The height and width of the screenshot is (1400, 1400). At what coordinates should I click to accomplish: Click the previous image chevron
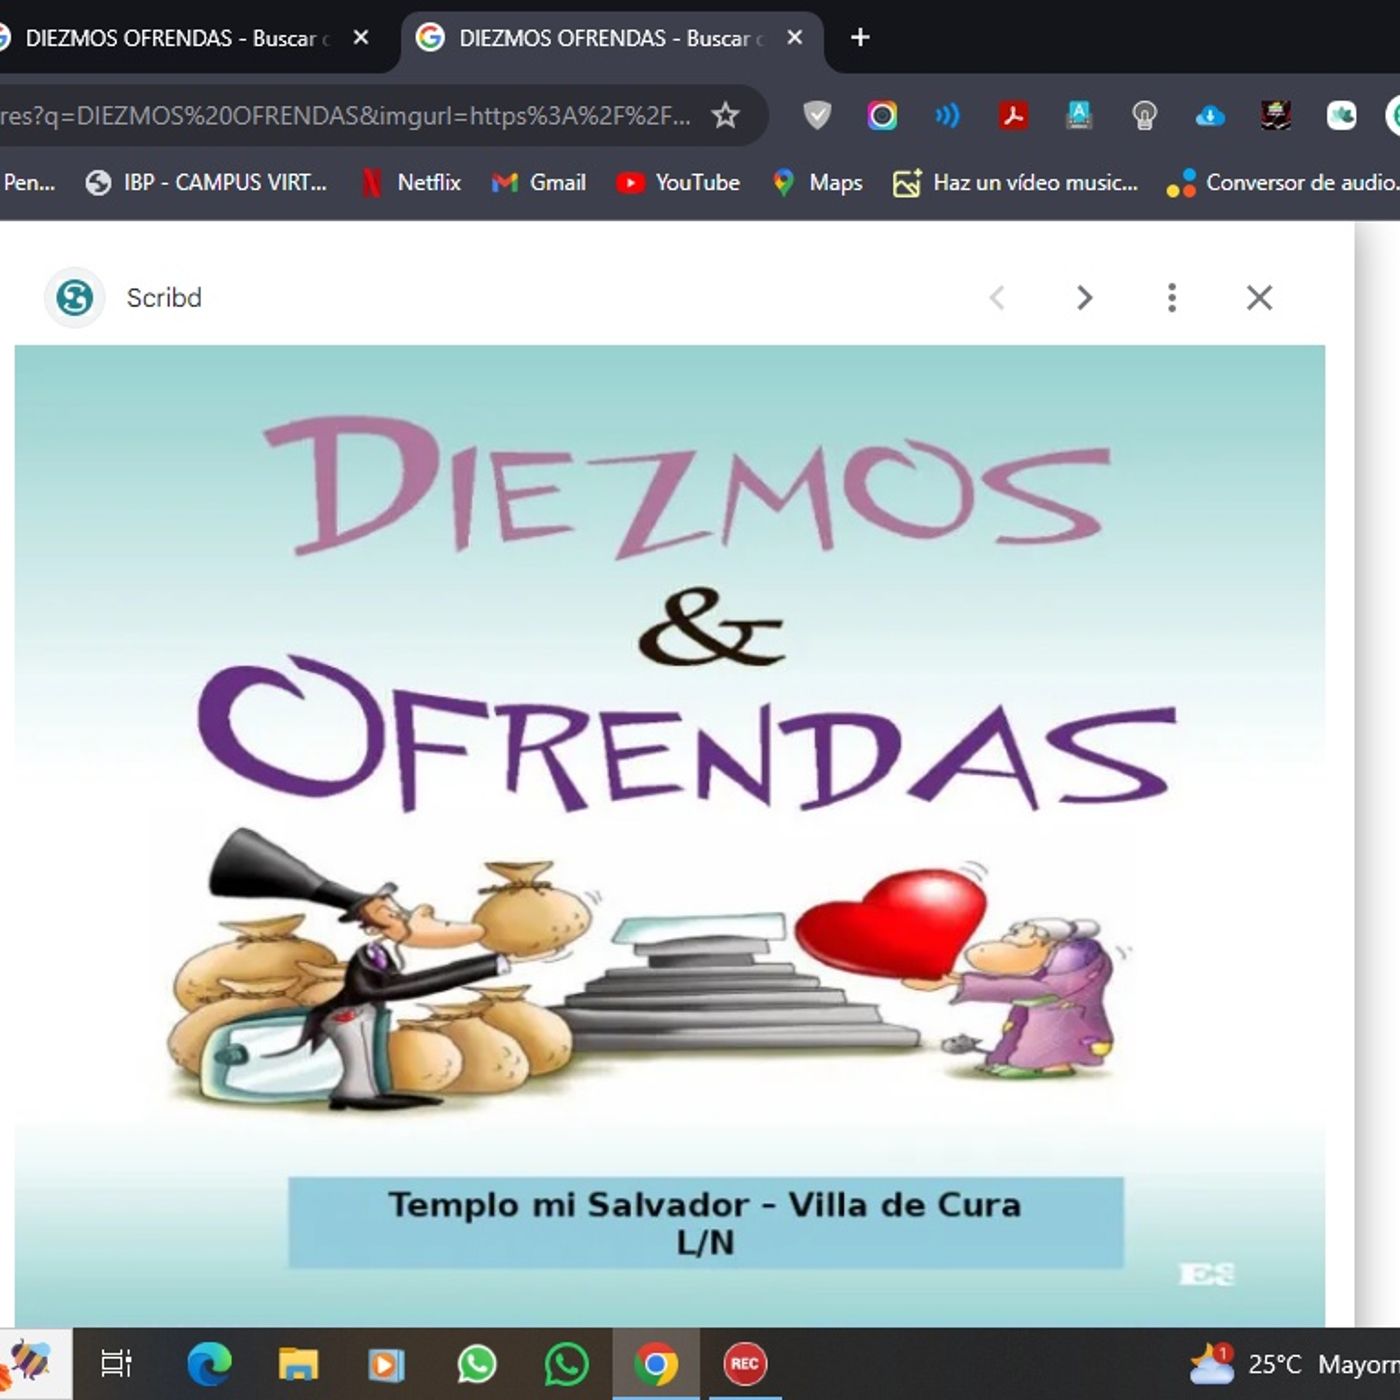[x=997, y=297]
